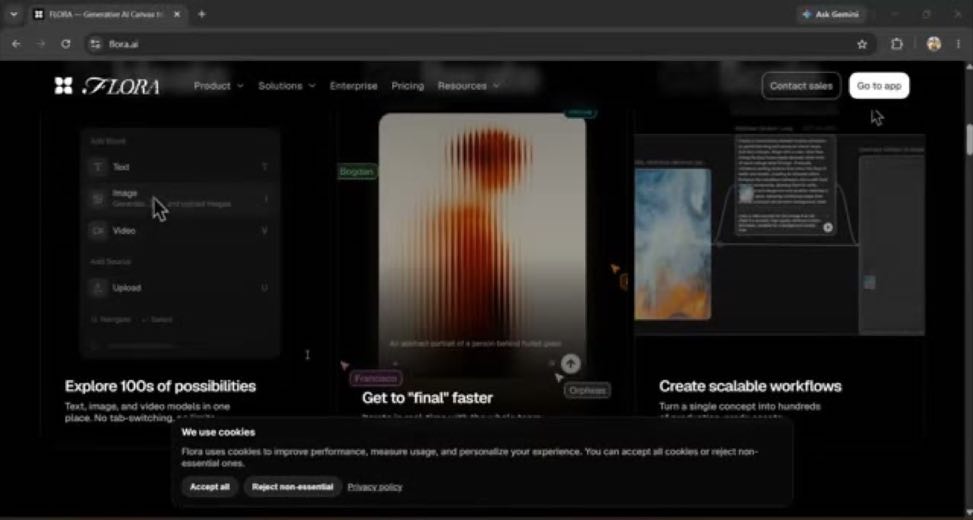Open a new browser tab with plus
Viewport: 973px width, 520px height.
[202, 14]
